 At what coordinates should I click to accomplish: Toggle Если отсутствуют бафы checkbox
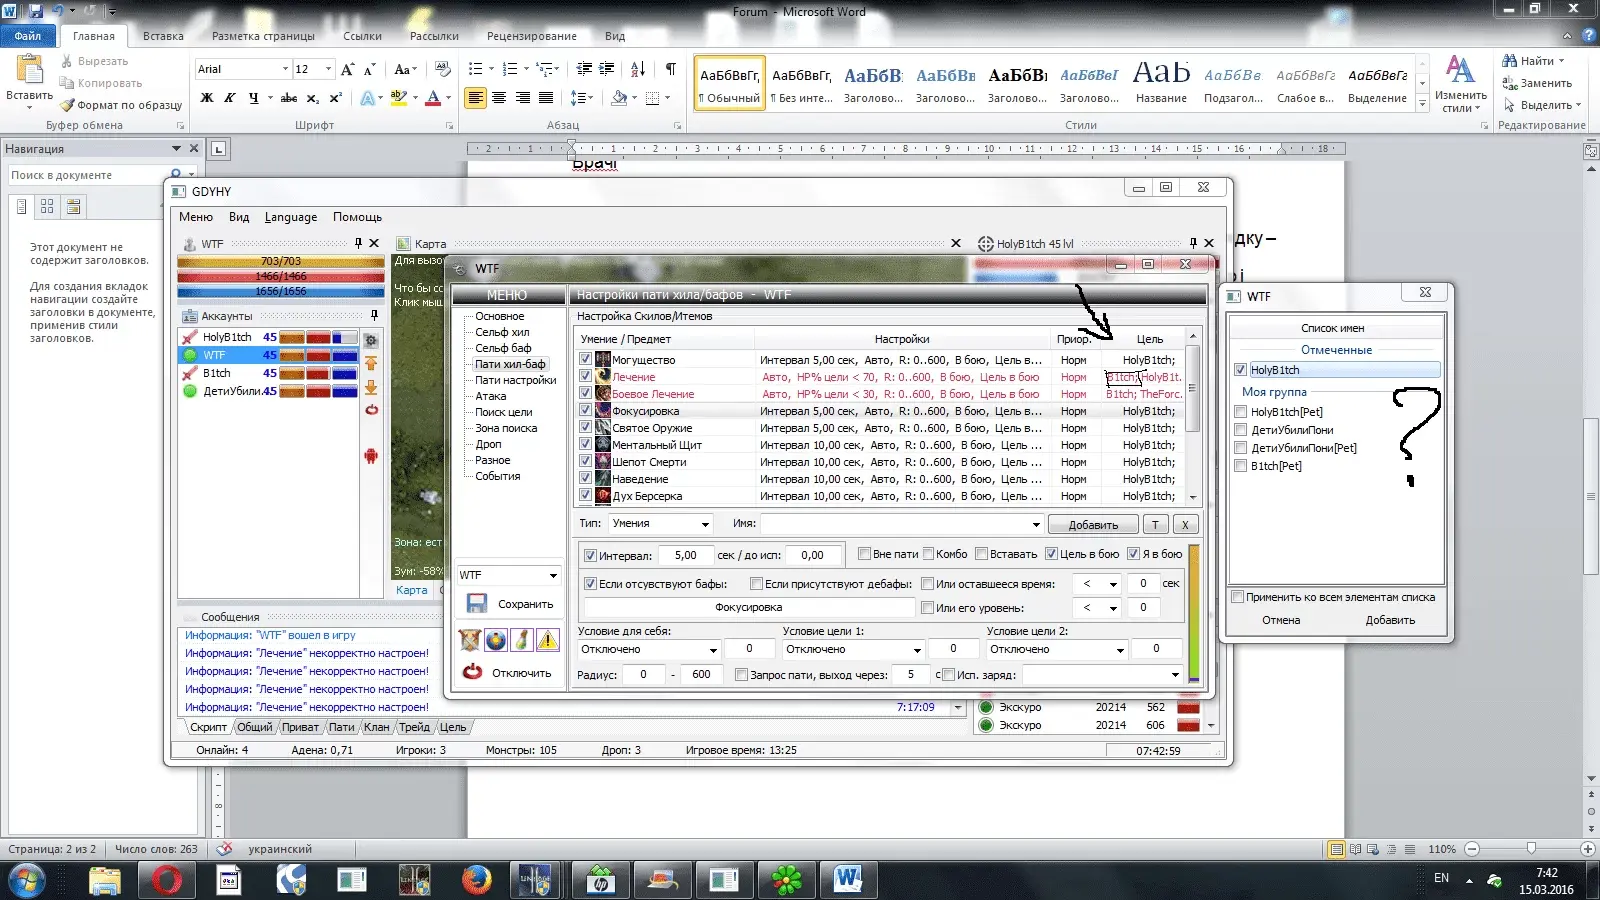coord(590,584)
